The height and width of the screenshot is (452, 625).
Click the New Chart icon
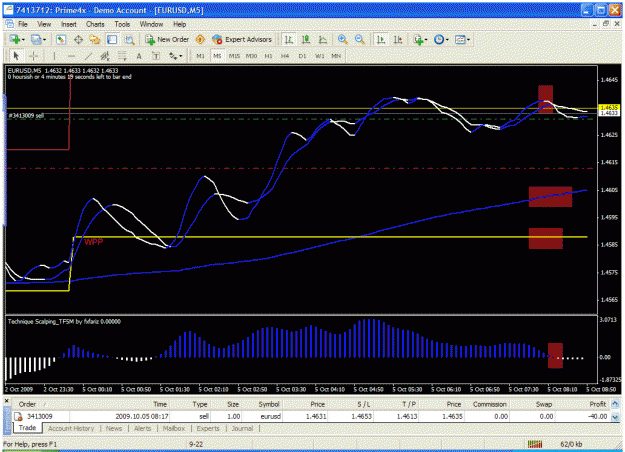14,39
